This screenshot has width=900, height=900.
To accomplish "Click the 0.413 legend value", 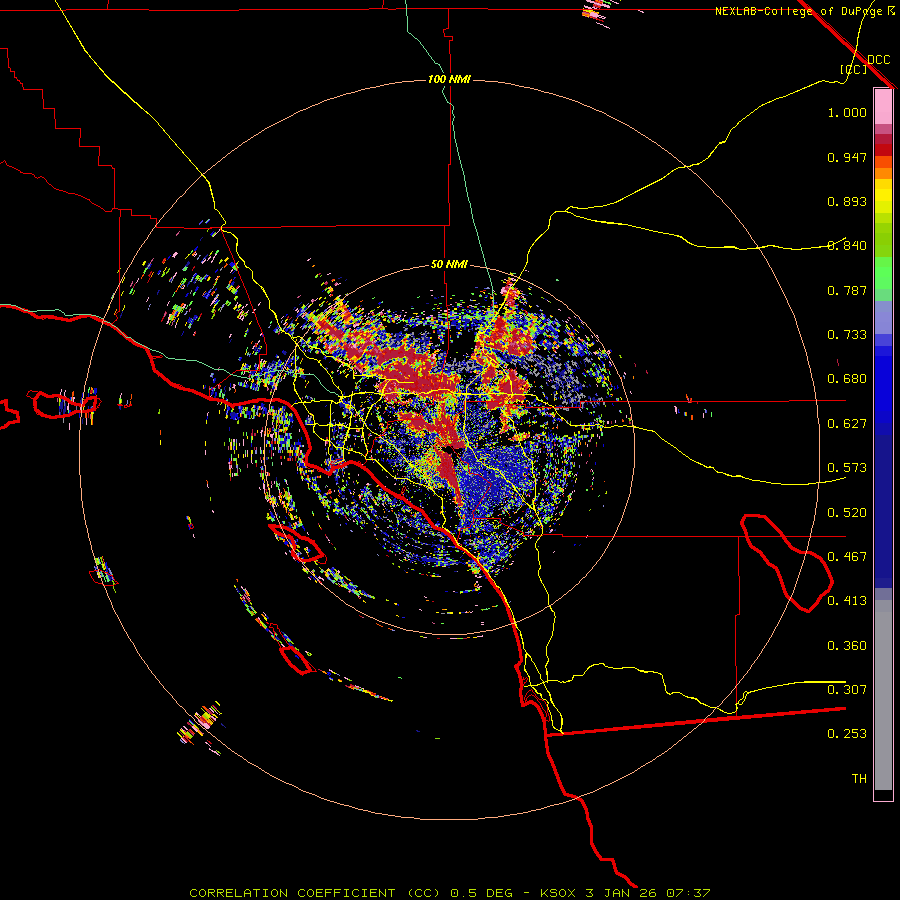I will [x=847, y=601].
